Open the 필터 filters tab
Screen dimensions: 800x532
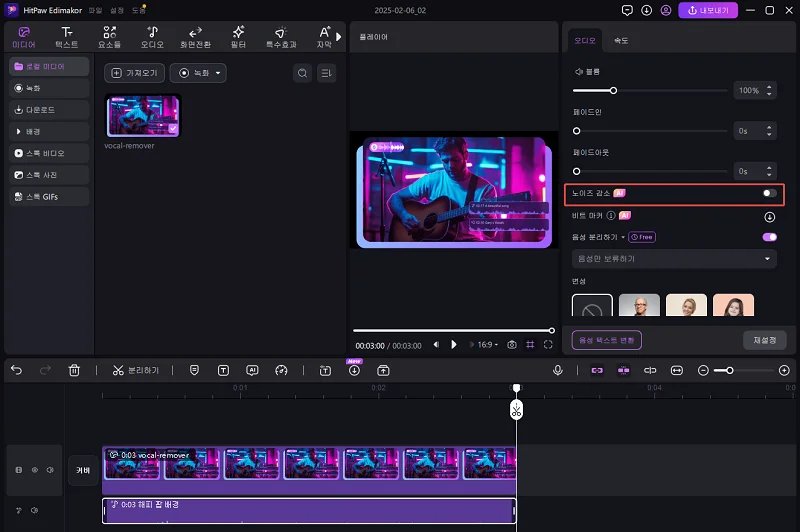click(x=238, y=37)
